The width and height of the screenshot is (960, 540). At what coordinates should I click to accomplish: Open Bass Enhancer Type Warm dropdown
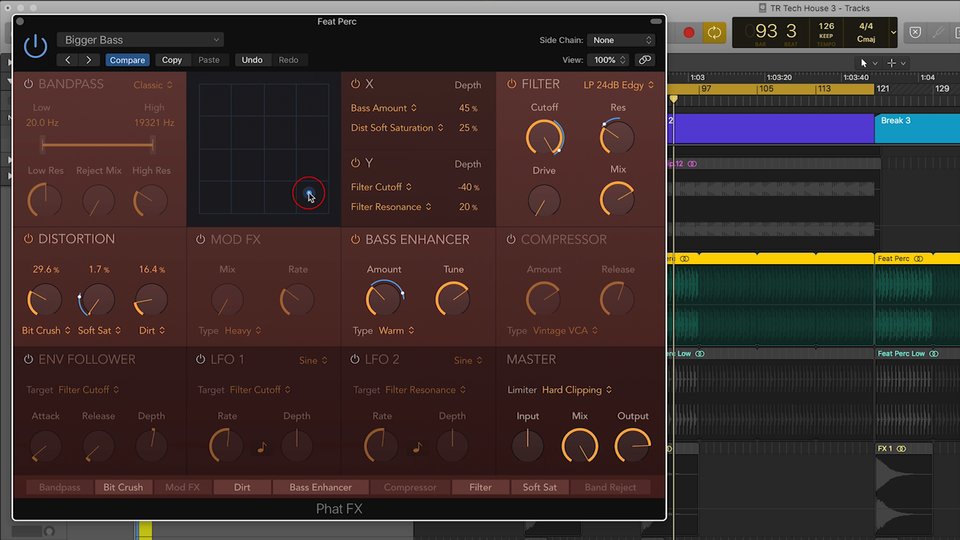[396, 331]
